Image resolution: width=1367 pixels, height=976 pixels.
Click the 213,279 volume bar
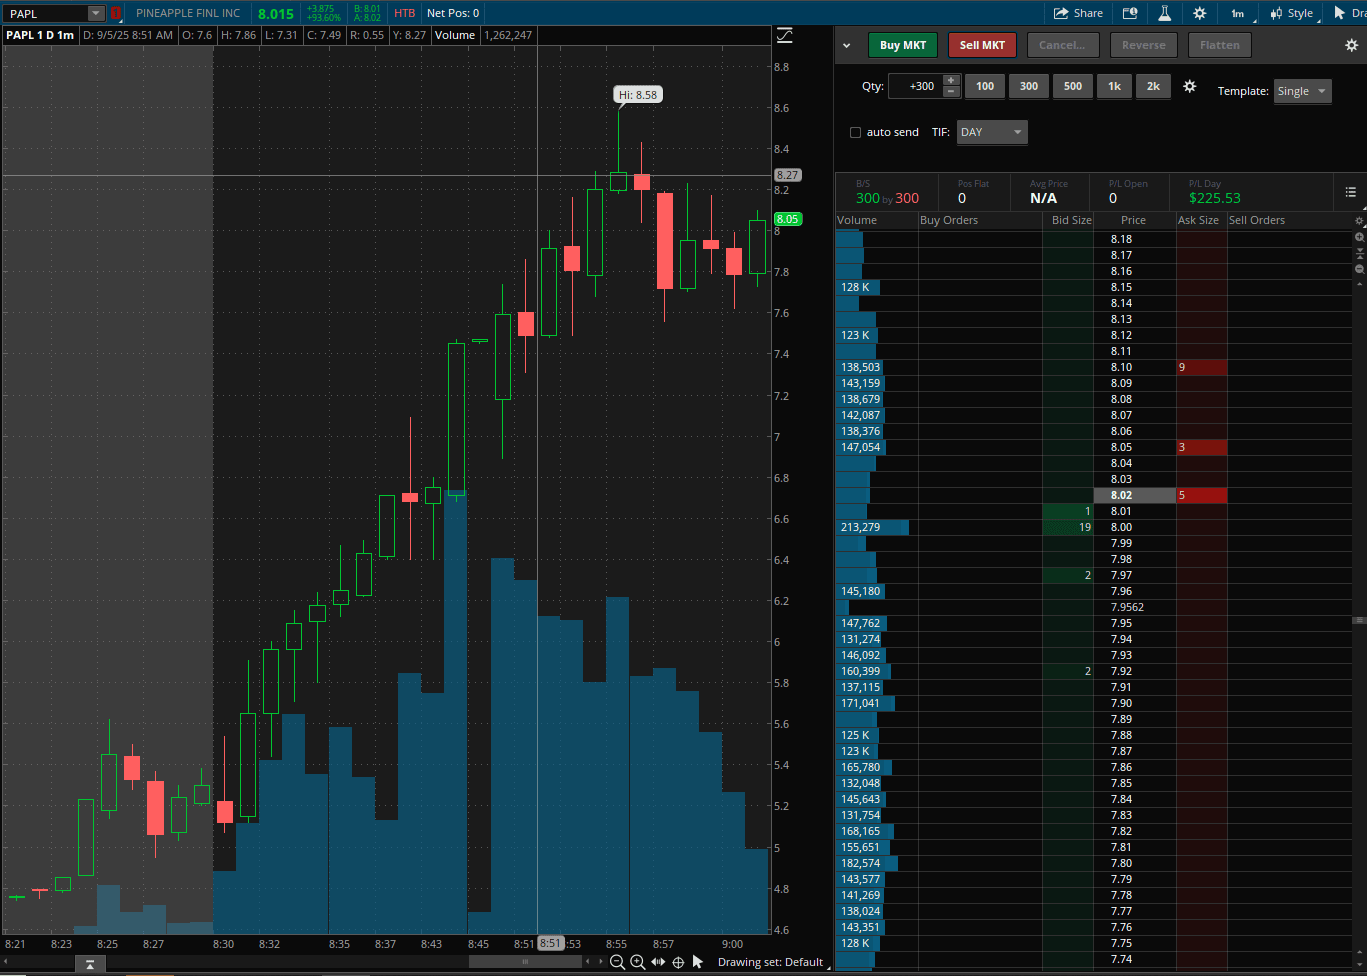coord(873,527)
